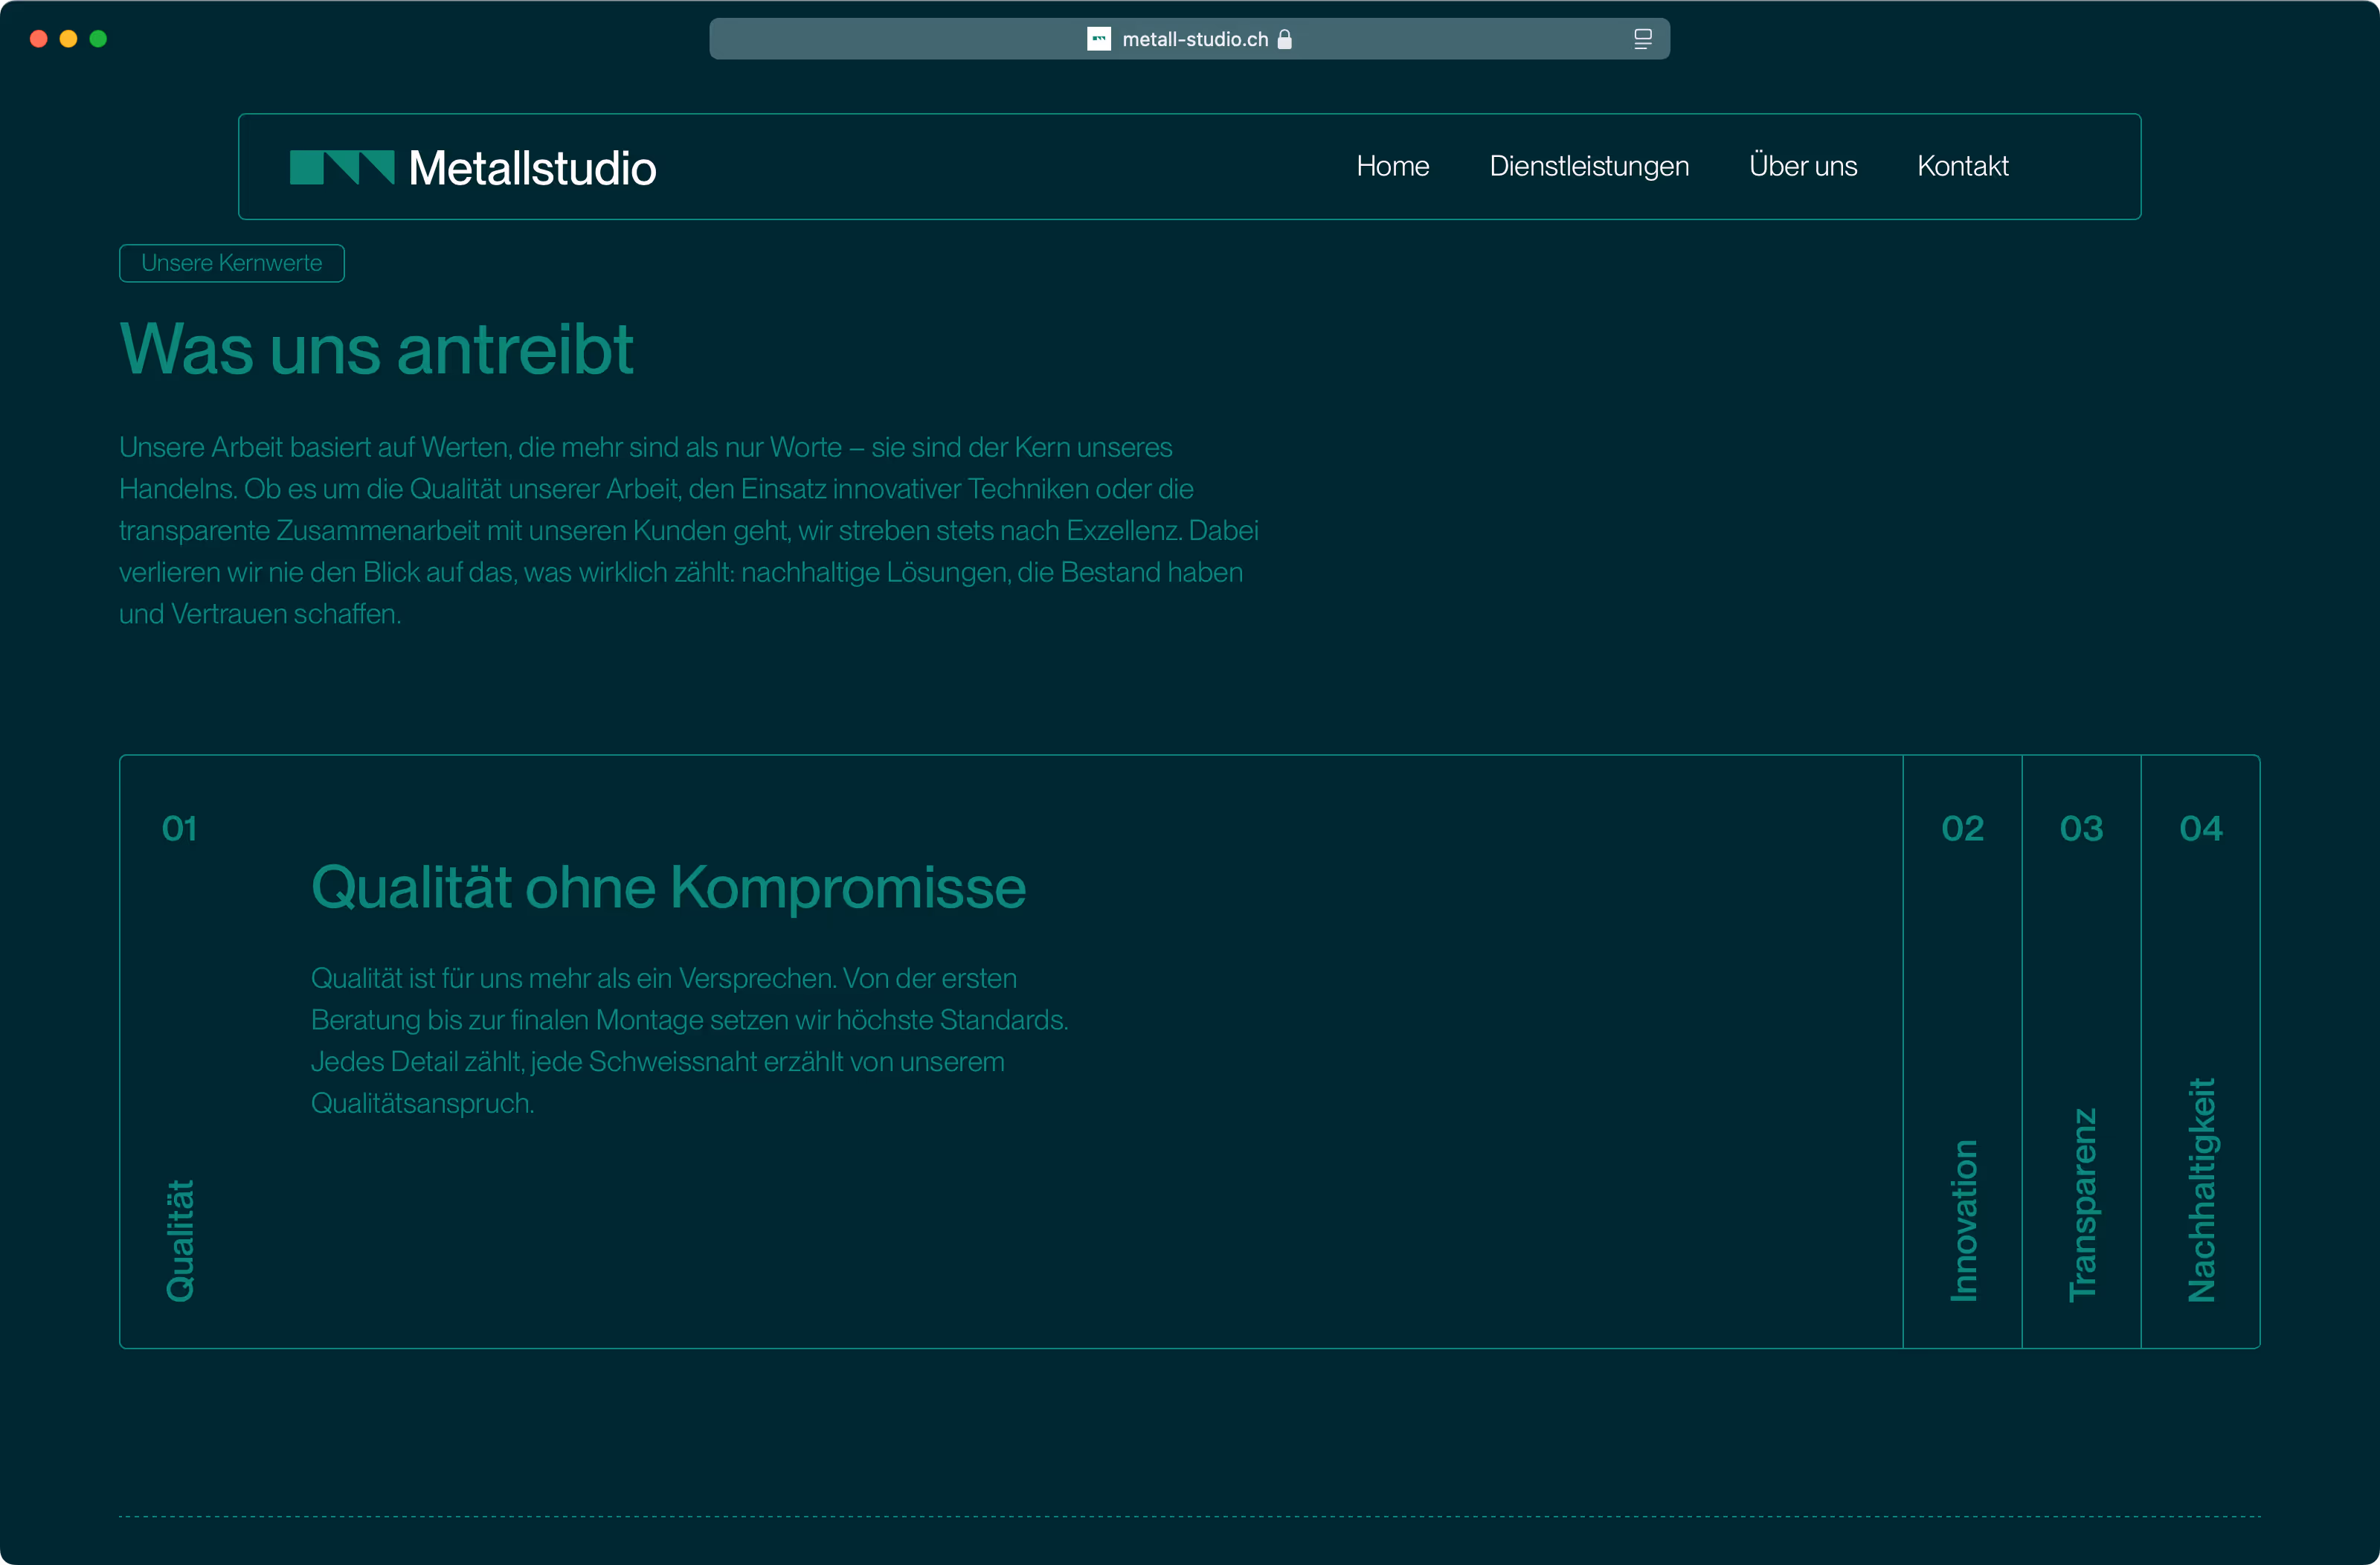Click the green fullscreen window button
The width and height of the screenshot is (2380, 1565).
pos(98,39)
